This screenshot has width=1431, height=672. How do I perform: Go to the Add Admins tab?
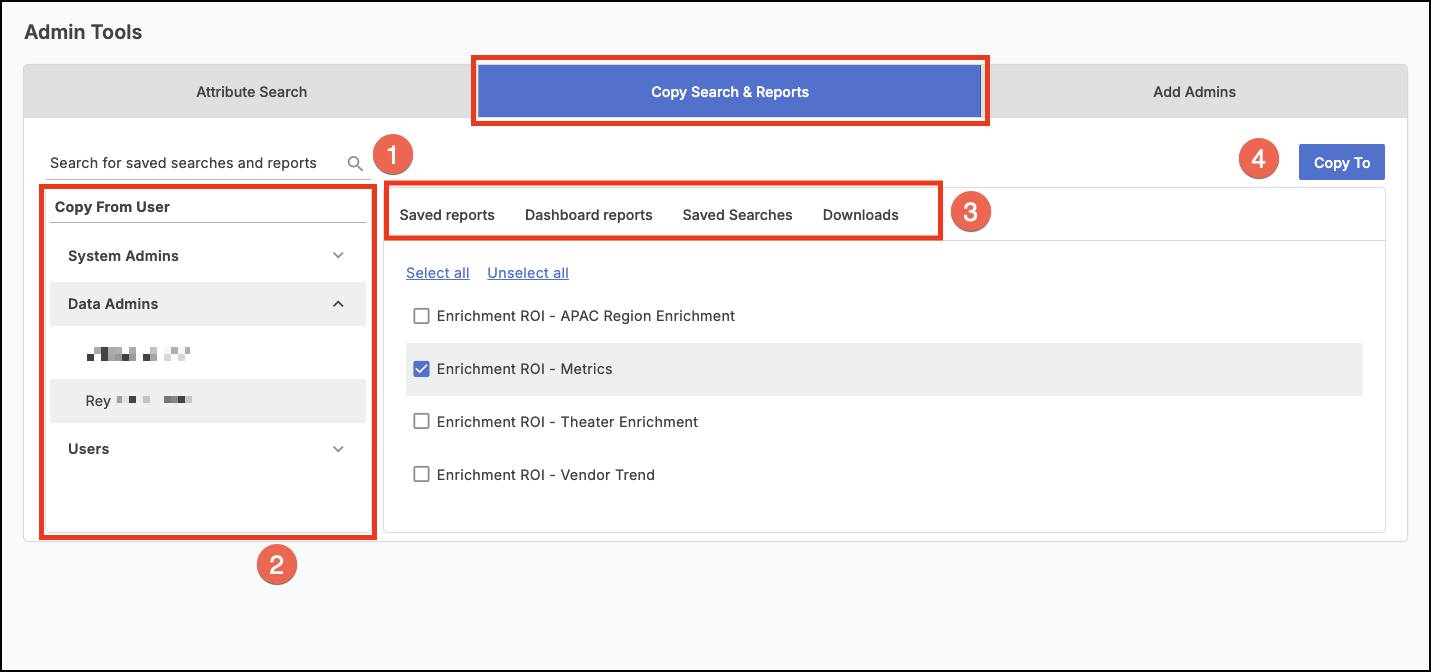coord(1194,92)
